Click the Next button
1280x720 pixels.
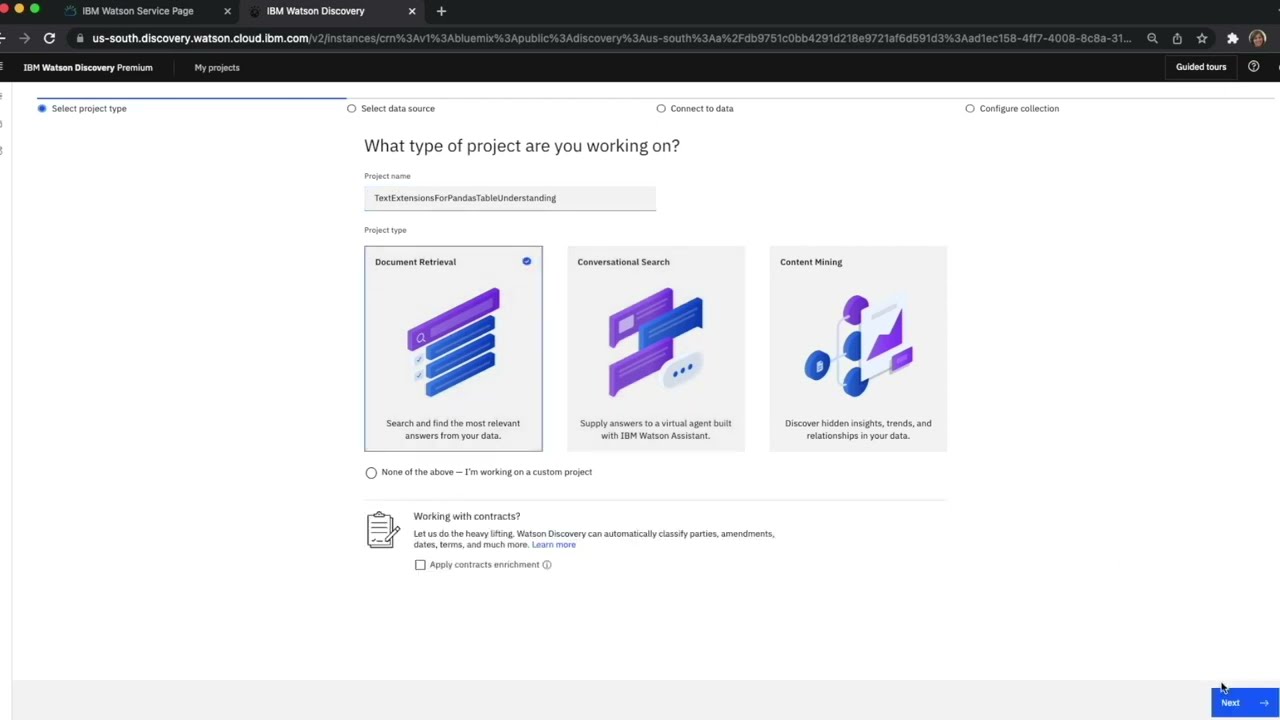click(1243, 703)
